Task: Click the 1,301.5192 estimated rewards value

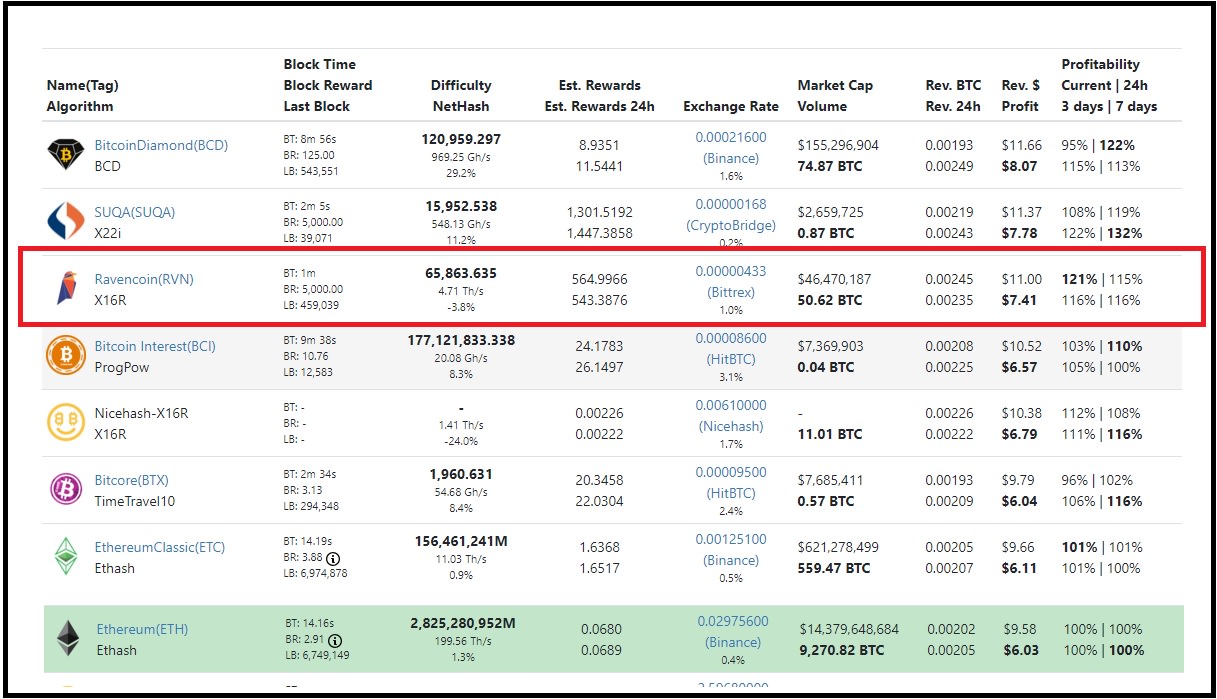Action: (x=599, y=213)
